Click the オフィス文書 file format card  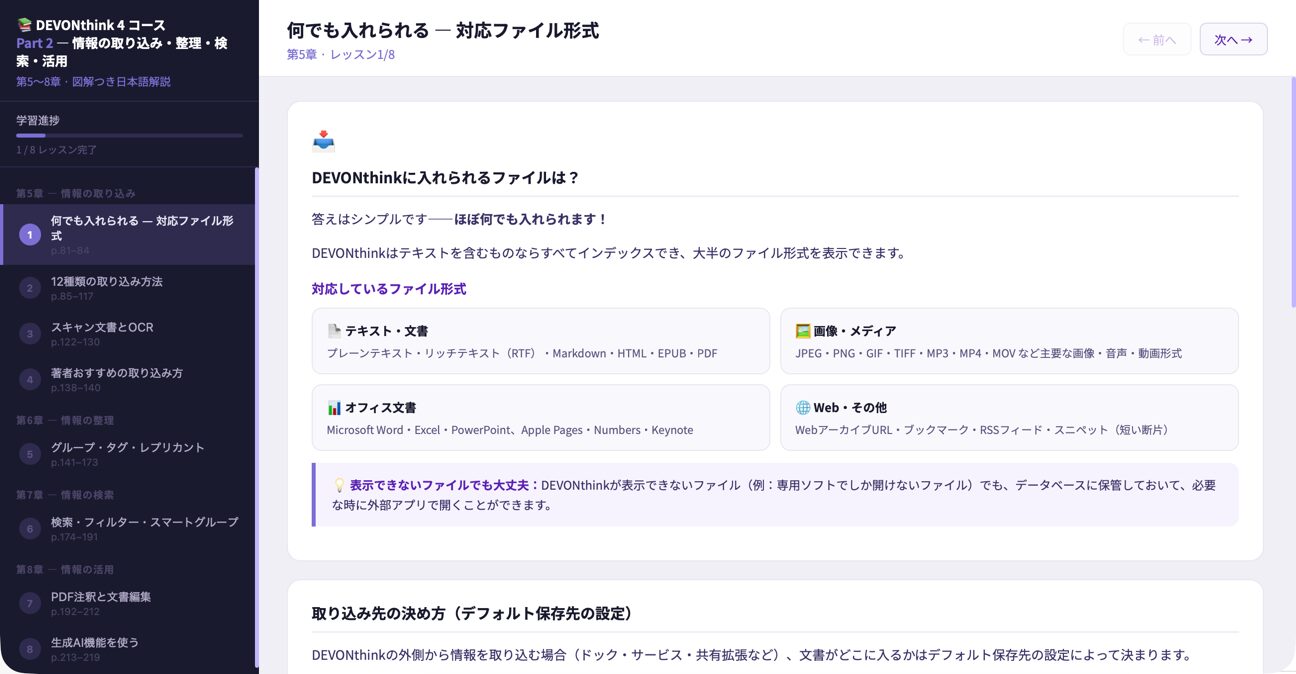tap(540, 418)
